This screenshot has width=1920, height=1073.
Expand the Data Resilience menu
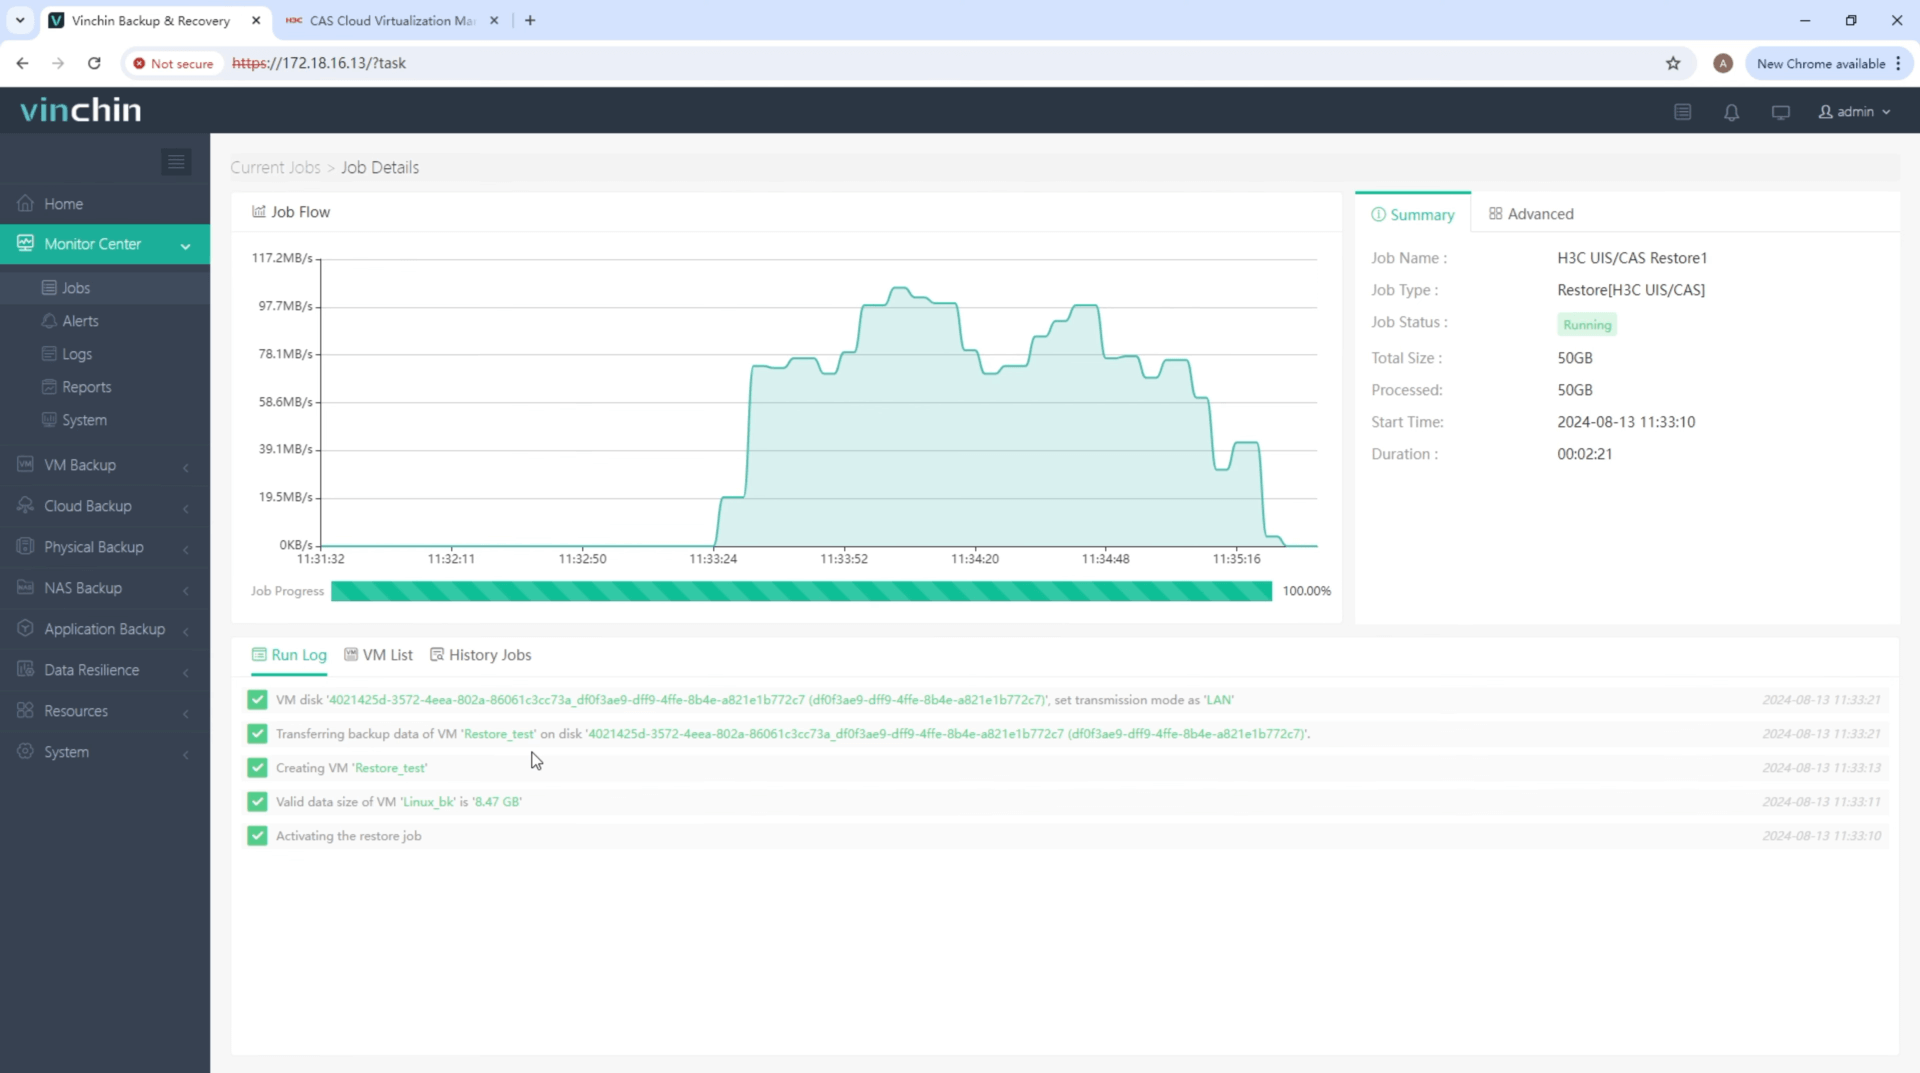coord(105,670)
